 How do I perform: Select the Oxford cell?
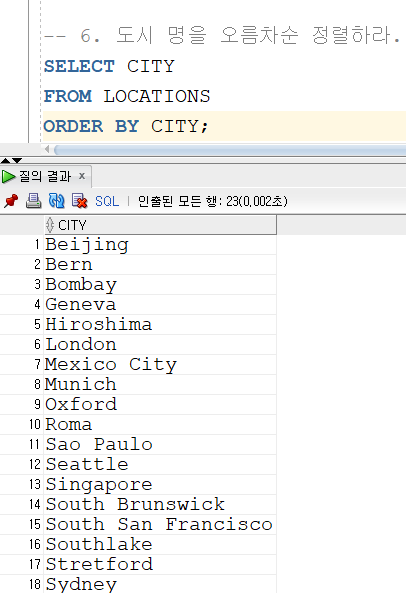click(x=160, y=405)
